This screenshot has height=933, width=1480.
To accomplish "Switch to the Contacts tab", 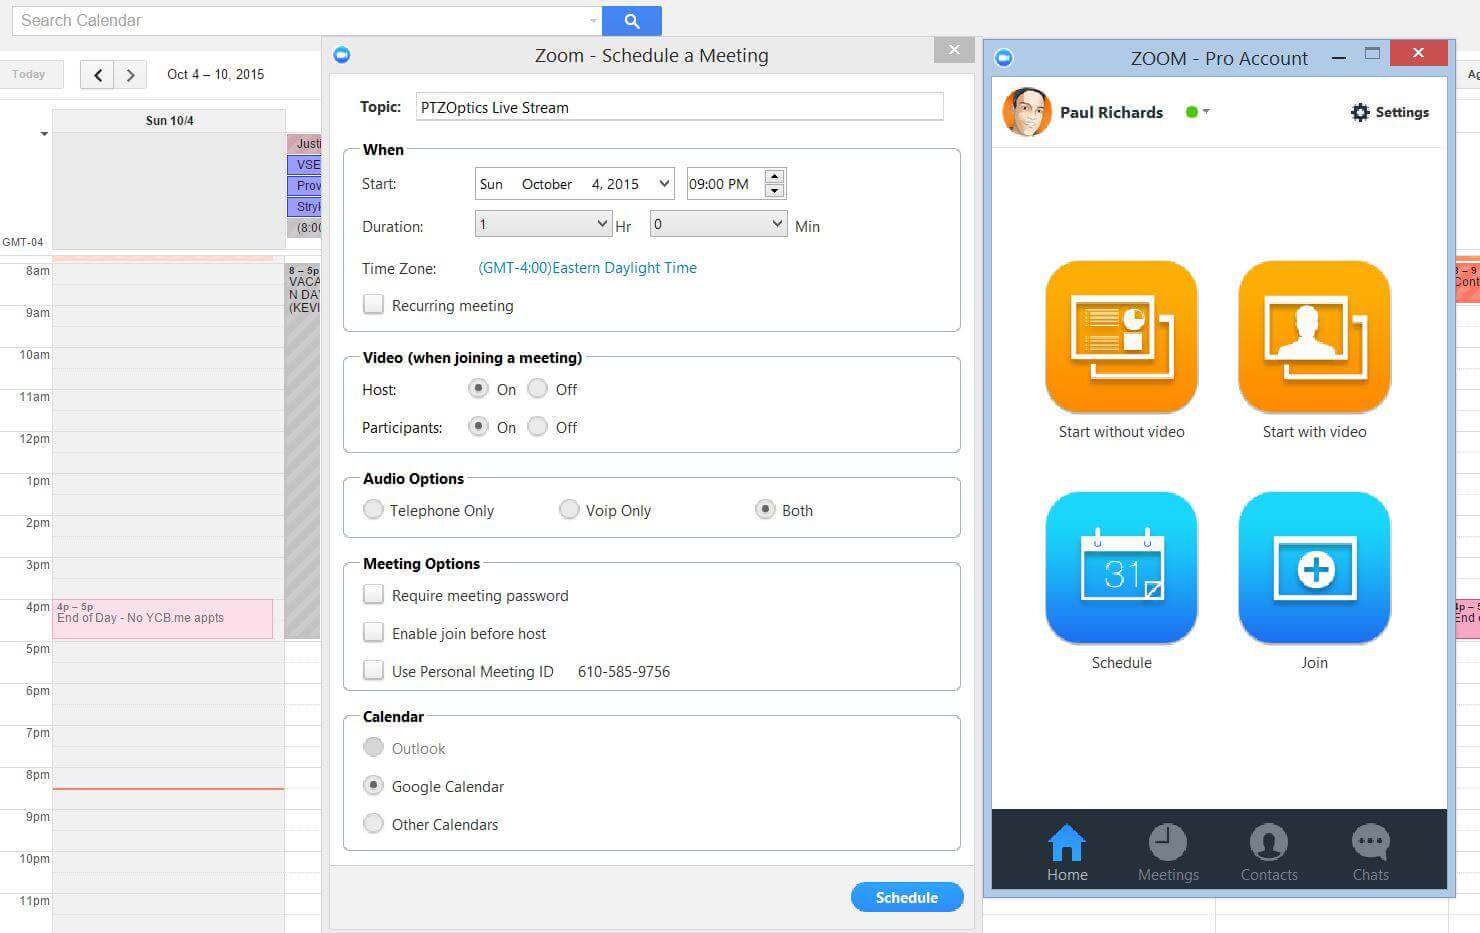I will [x=1269, y=853].
